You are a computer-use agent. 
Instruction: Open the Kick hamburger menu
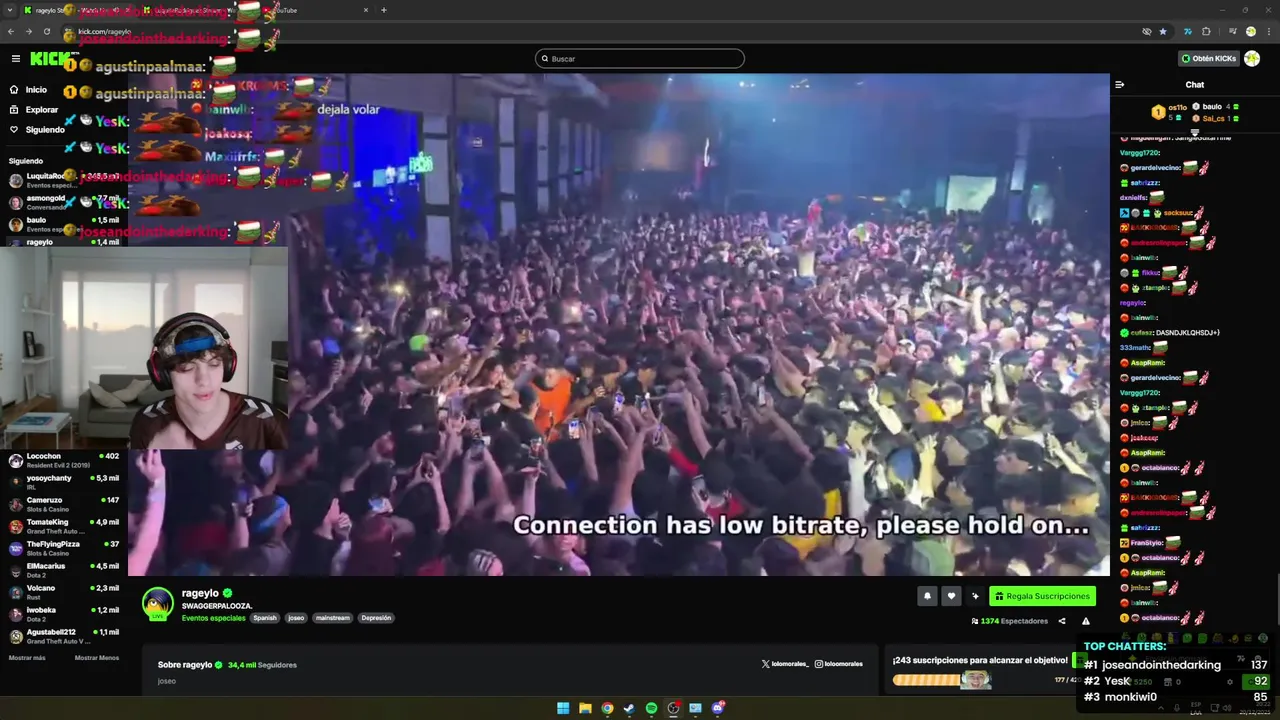tap(15, 59)
